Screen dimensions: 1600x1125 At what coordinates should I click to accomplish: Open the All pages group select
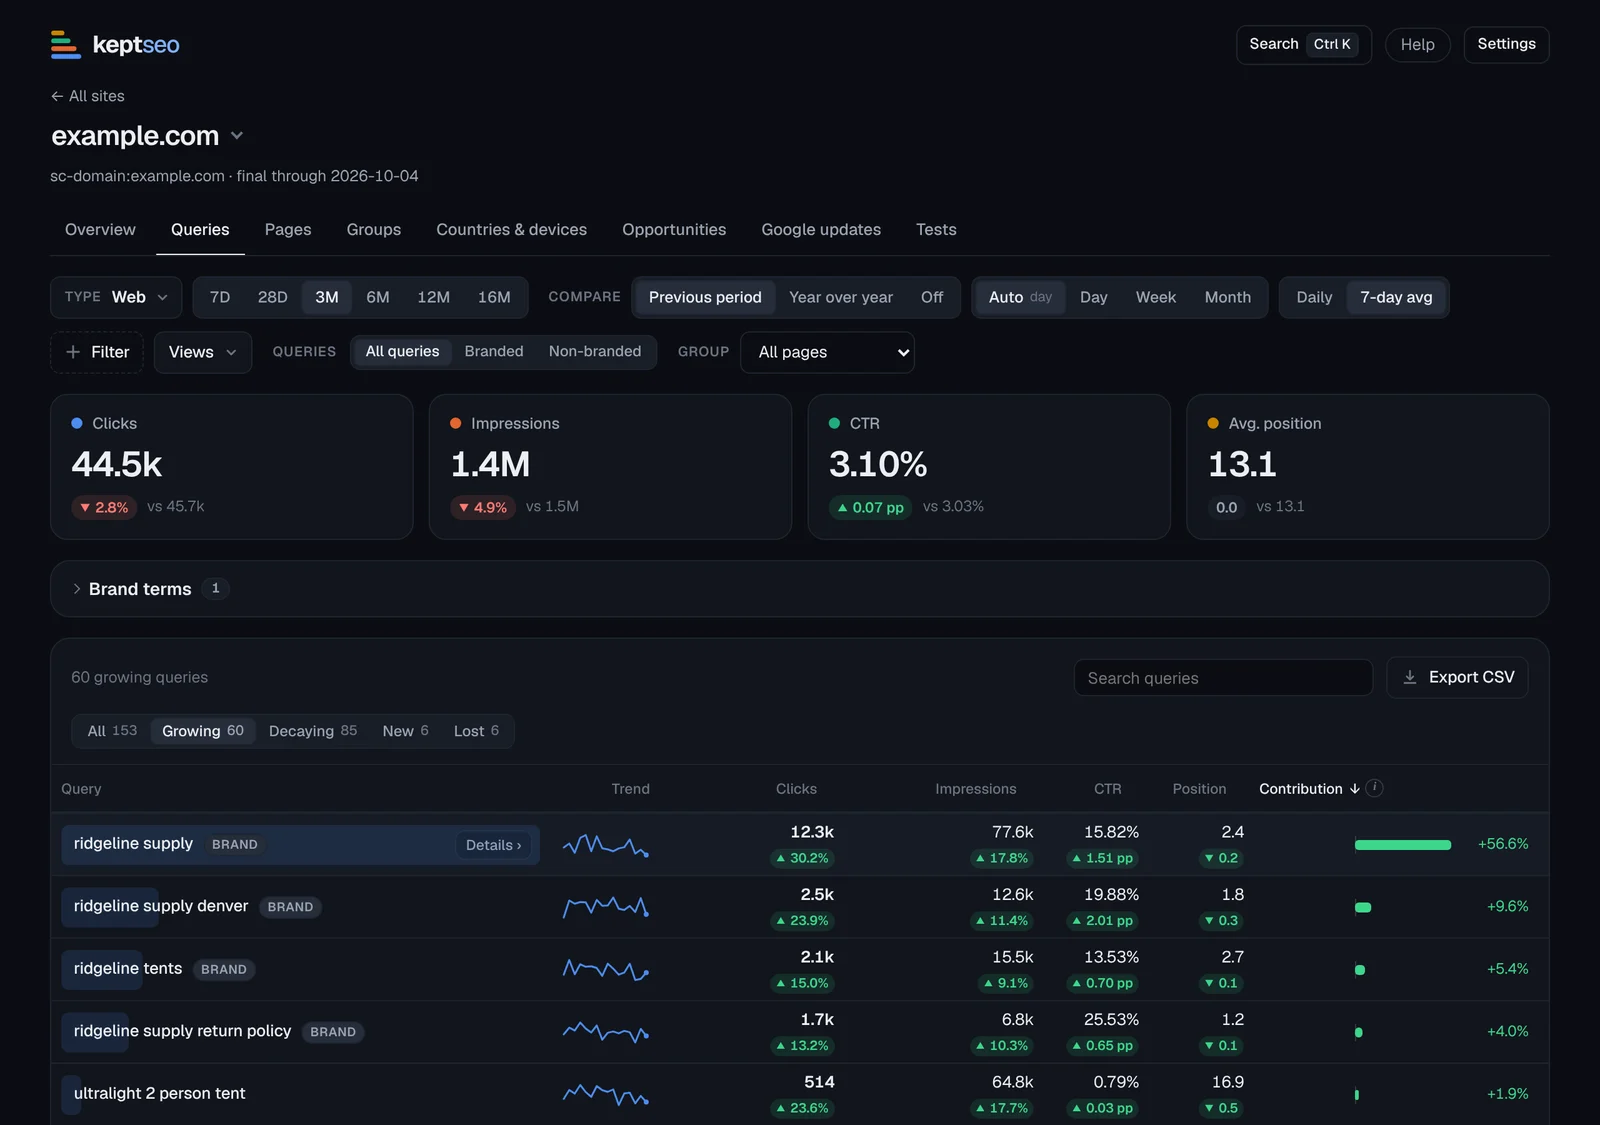click(x=827, y=352)
